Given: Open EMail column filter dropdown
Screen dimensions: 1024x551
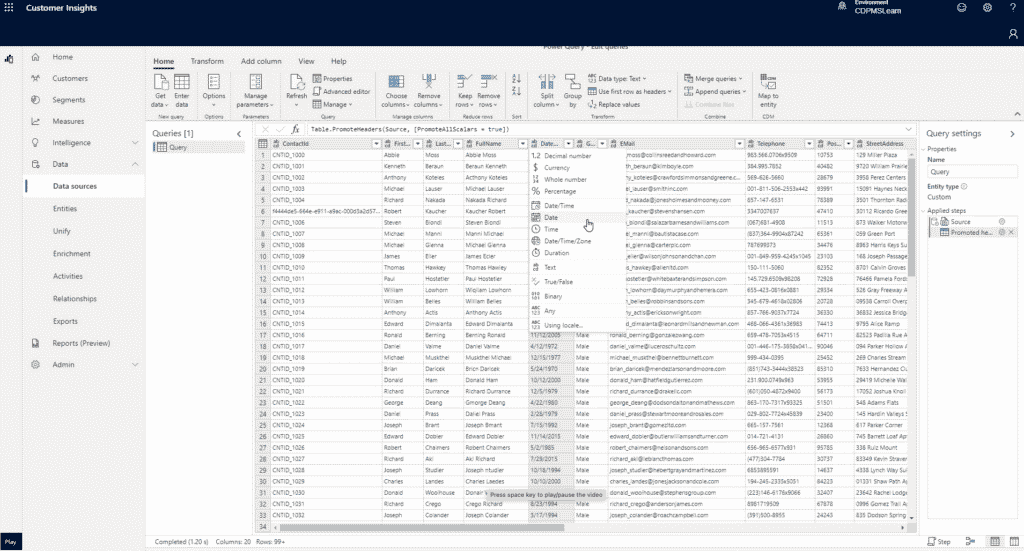Looking at the screenshot, I should coord(739,144).
